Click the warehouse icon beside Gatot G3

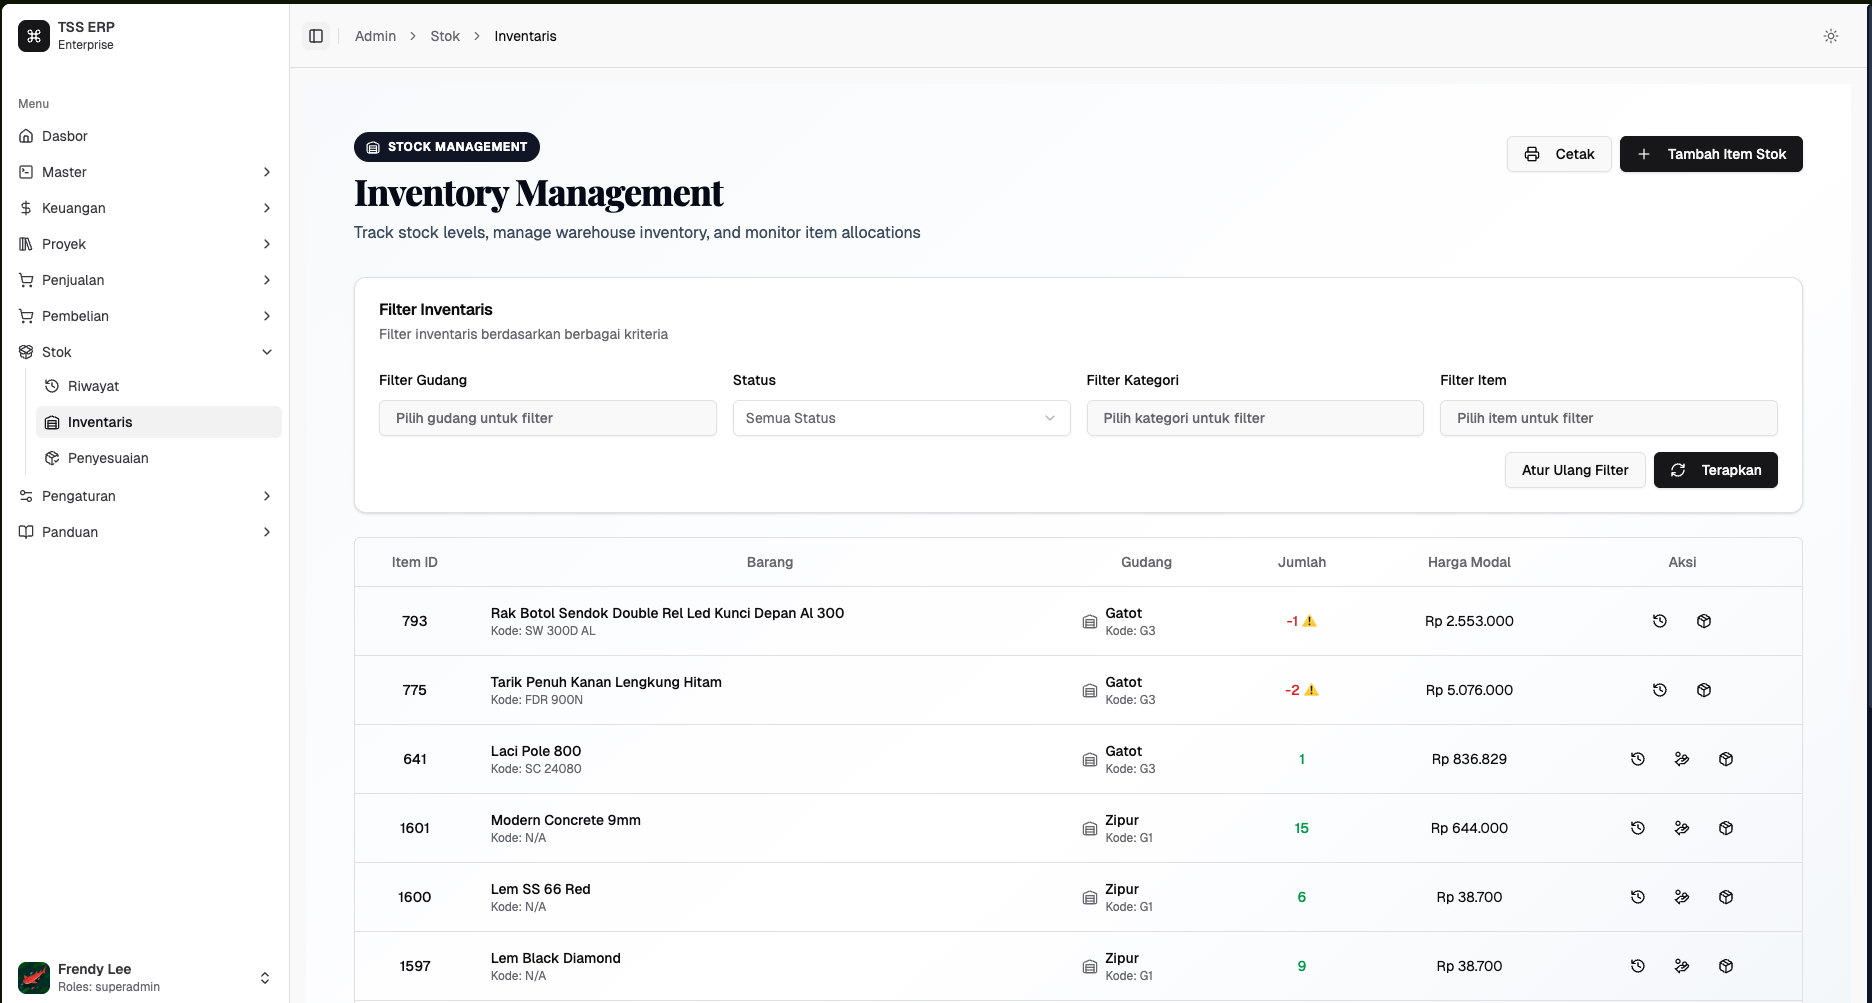tap(1089, 621)
